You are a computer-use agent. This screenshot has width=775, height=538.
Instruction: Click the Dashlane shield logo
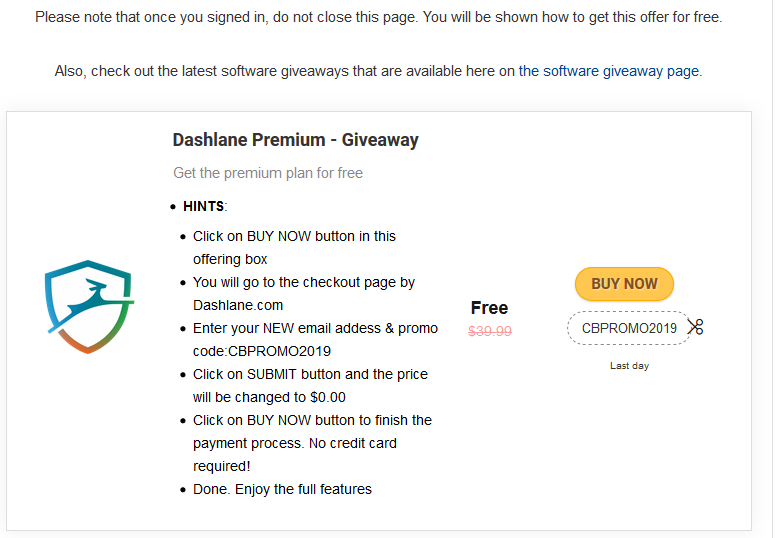89,307
